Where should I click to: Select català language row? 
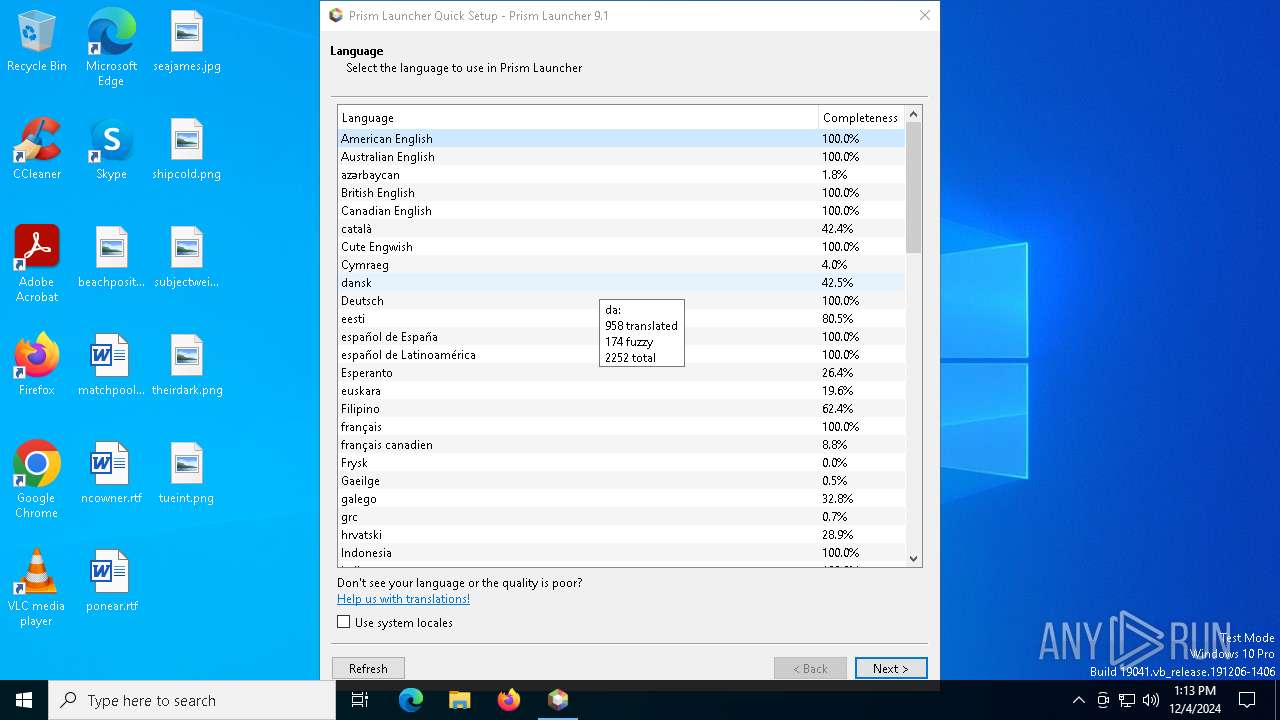tap(621, 229)
